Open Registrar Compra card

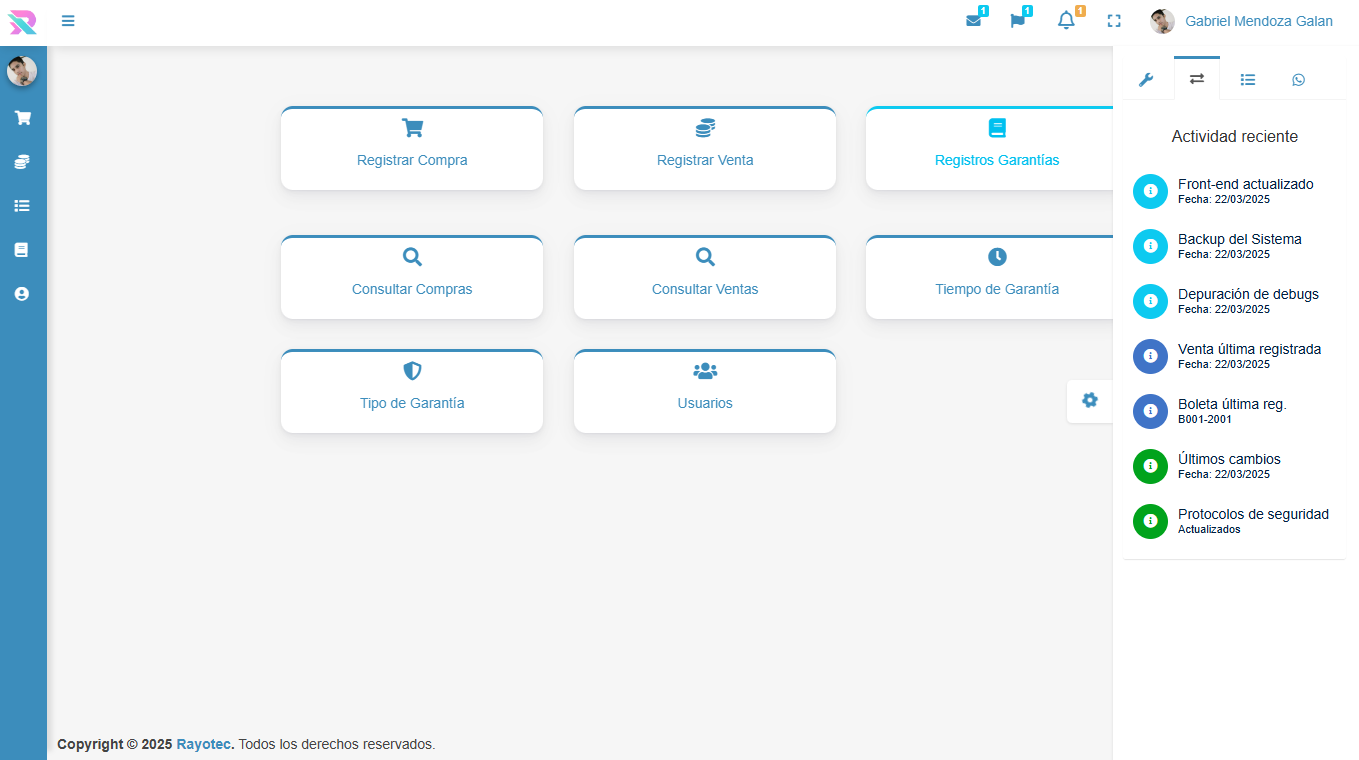412,148
